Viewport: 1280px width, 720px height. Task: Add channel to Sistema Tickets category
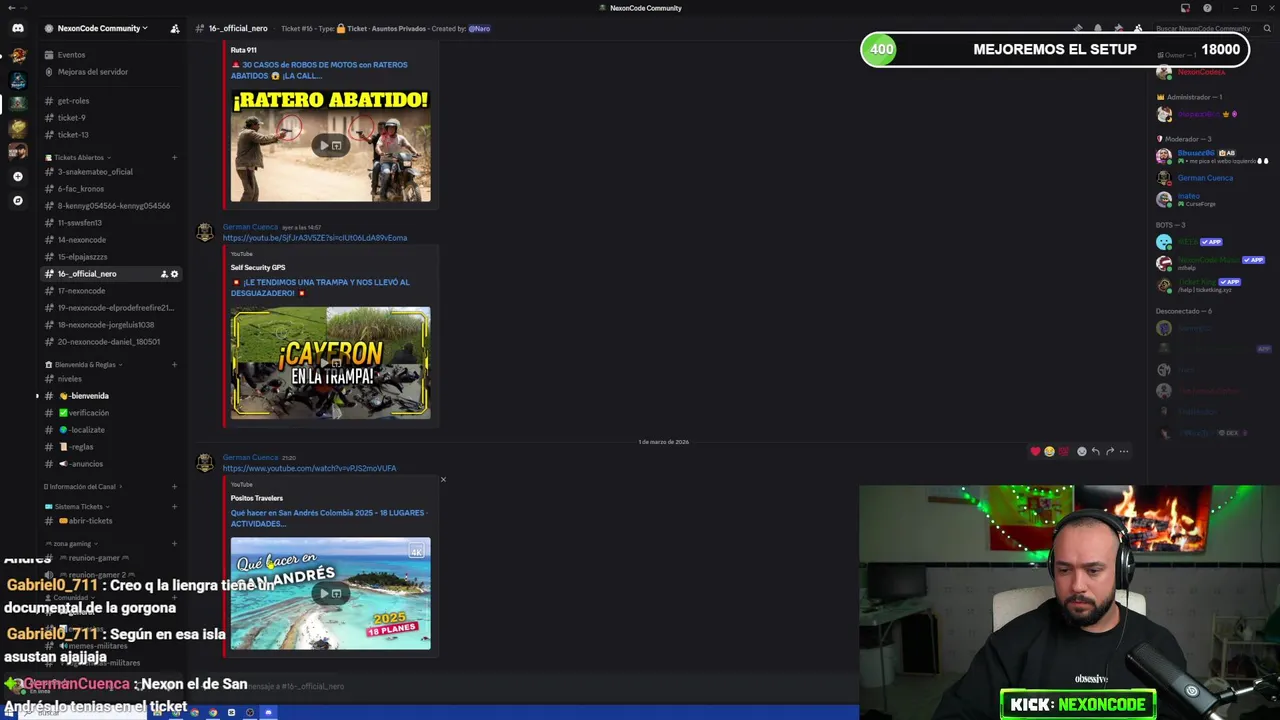pyautogui.click(x=174, y=507)
